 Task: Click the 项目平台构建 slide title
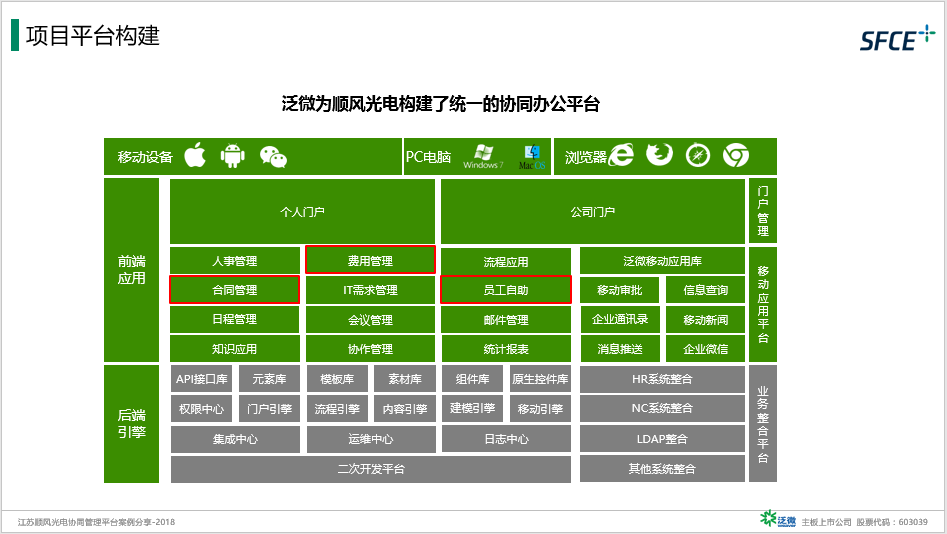tap(92, 36)
